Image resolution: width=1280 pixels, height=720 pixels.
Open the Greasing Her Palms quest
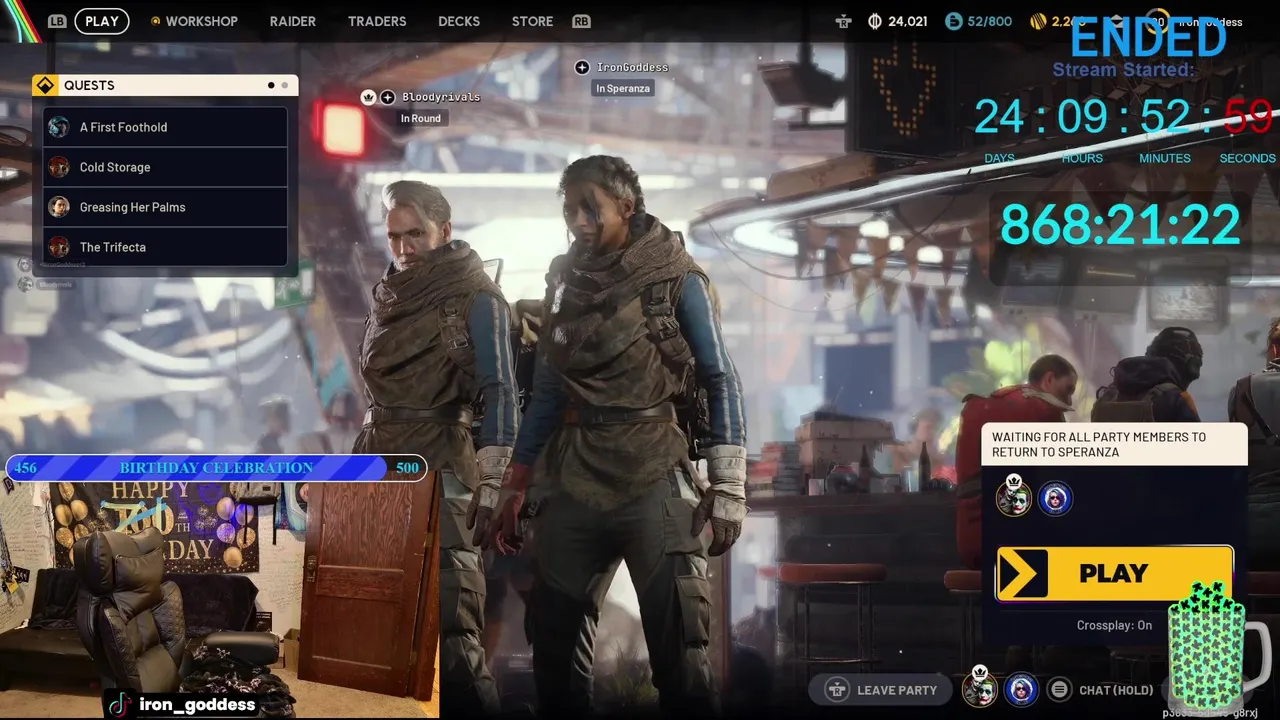166,207
